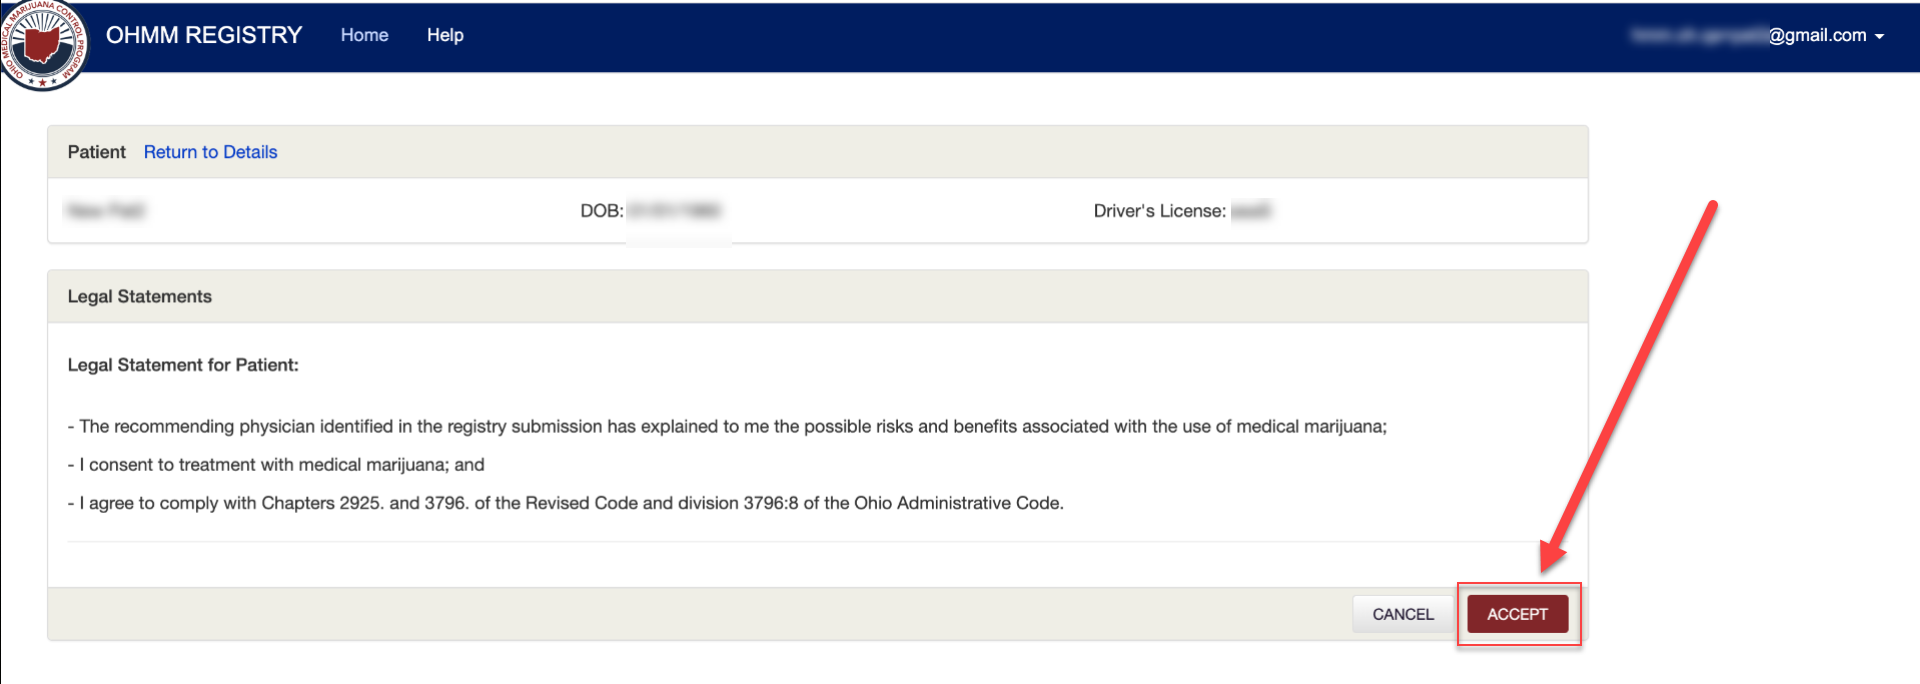The width and height of the screenshot is (1920, 684).
Task: Click the blurred date of birth value
Action: point(675,211)
